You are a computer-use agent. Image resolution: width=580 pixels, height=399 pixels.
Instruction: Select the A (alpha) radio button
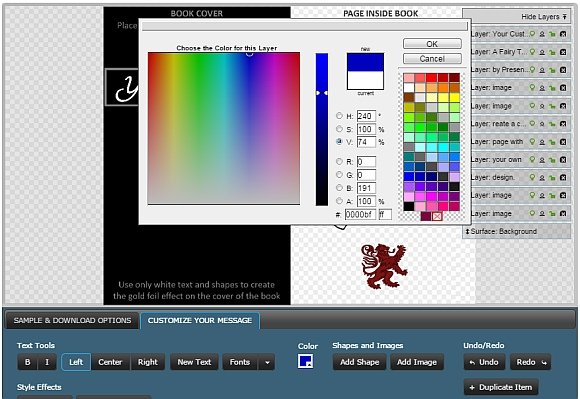pyautogui.click(x=339, y=201)
